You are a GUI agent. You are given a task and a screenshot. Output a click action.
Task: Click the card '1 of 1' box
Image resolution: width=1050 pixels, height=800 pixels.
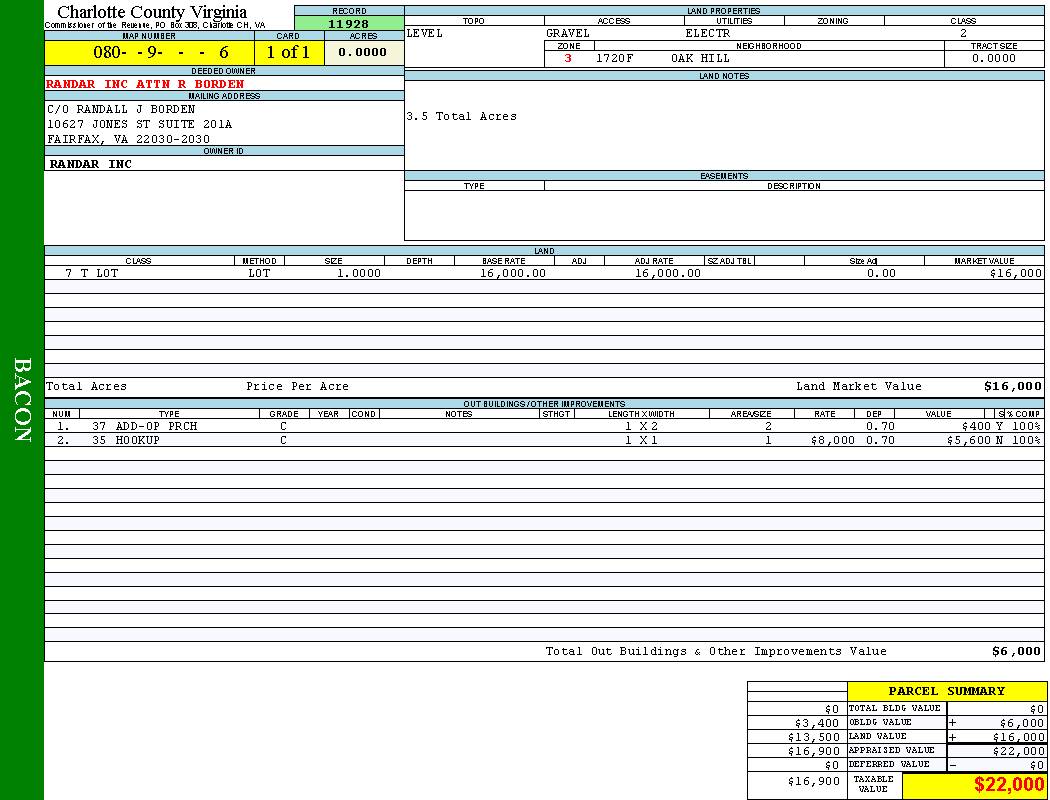[289, 53]
